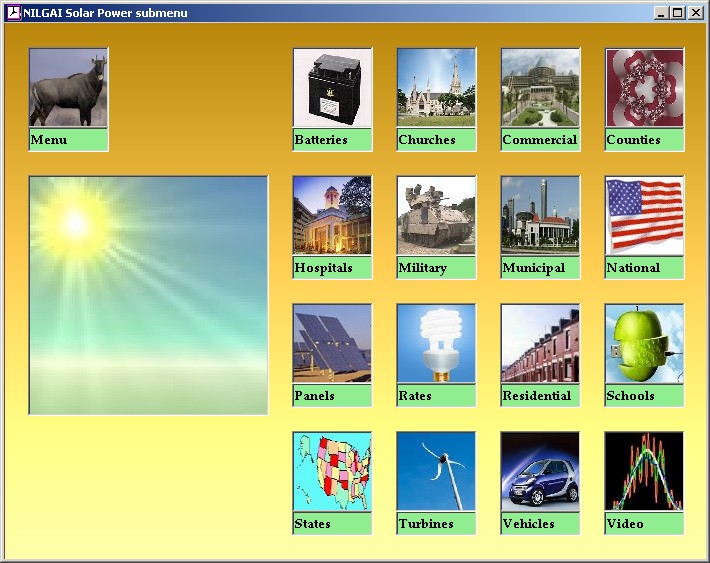Select the Churches cathedral icon

(x=436, y=88)
